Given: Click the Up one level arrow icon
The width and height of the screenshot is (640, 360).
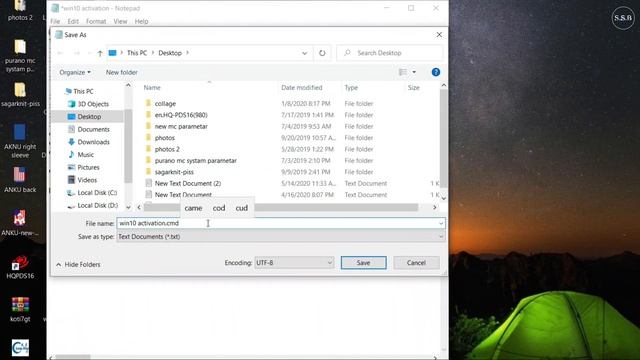Looking at the screenshot, I should pos(100,53).
